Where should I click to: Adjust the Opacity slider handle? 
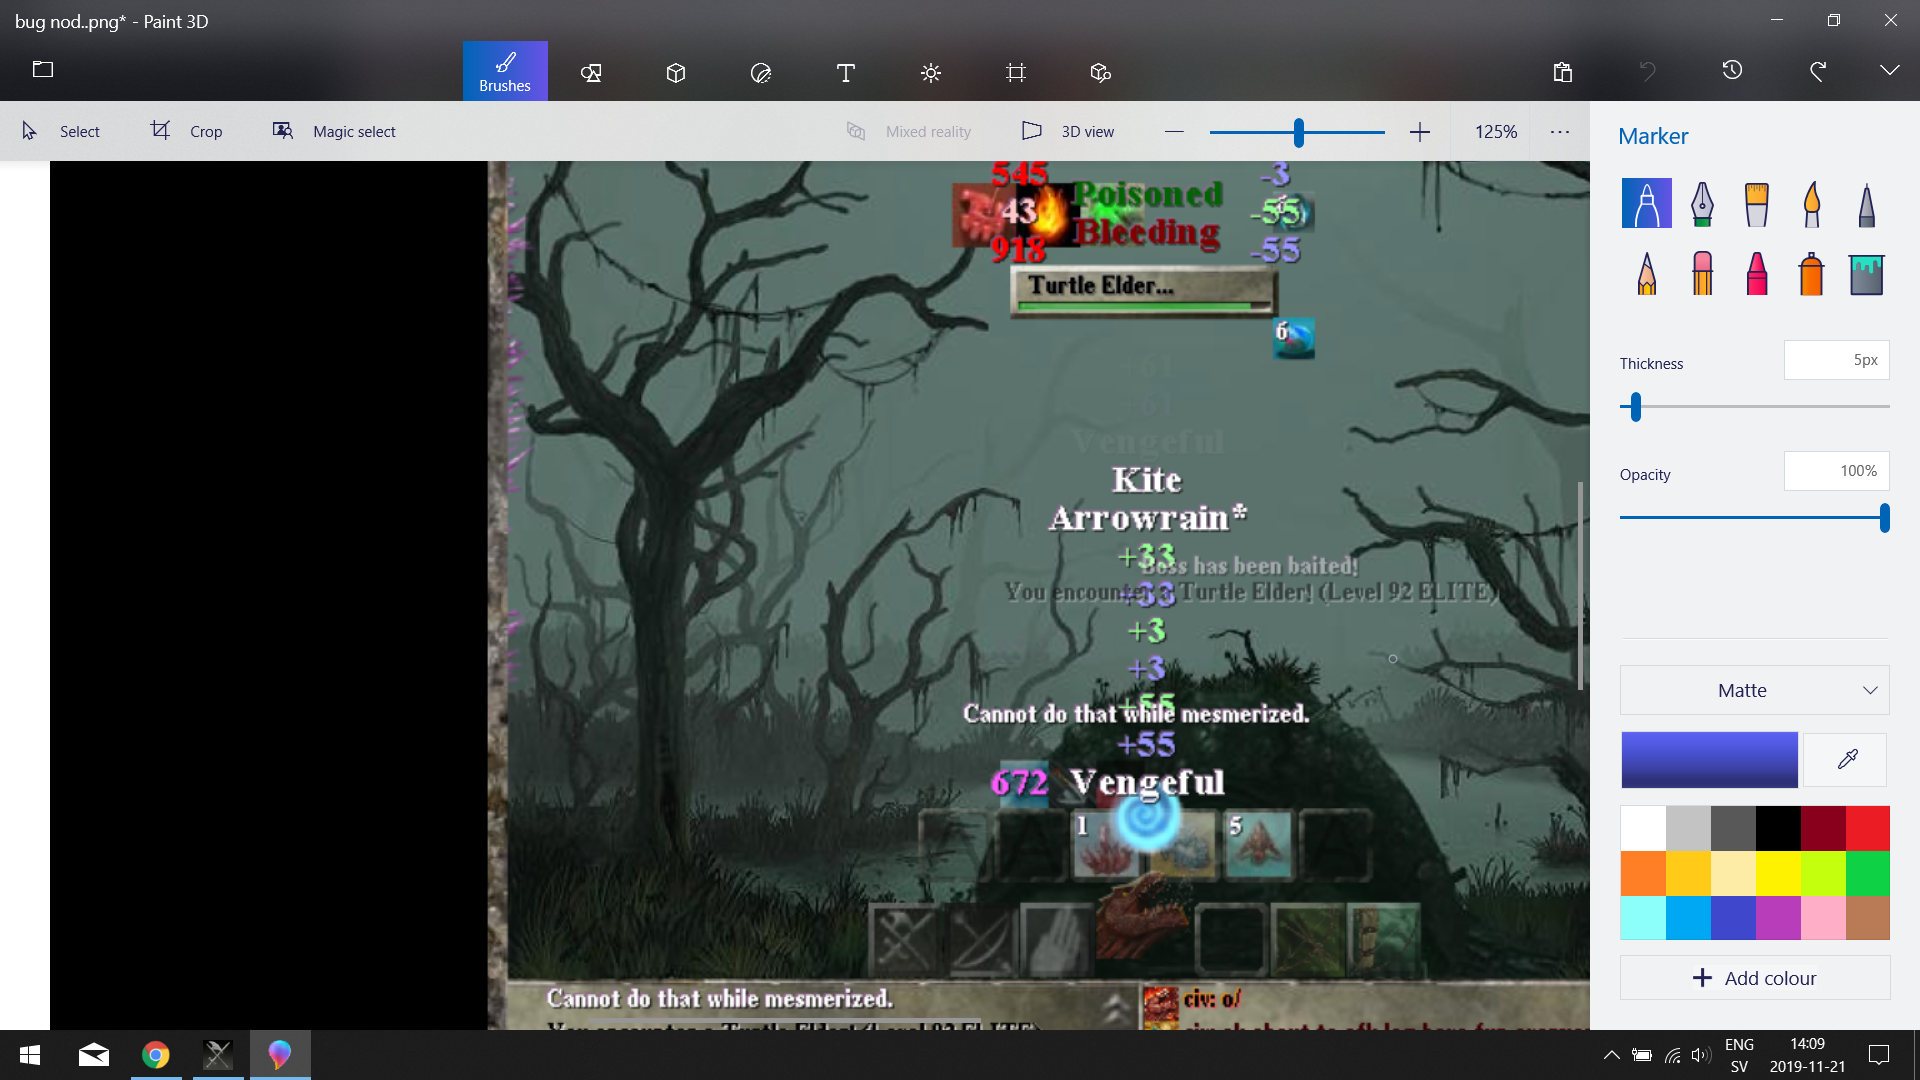[1884, 517]
